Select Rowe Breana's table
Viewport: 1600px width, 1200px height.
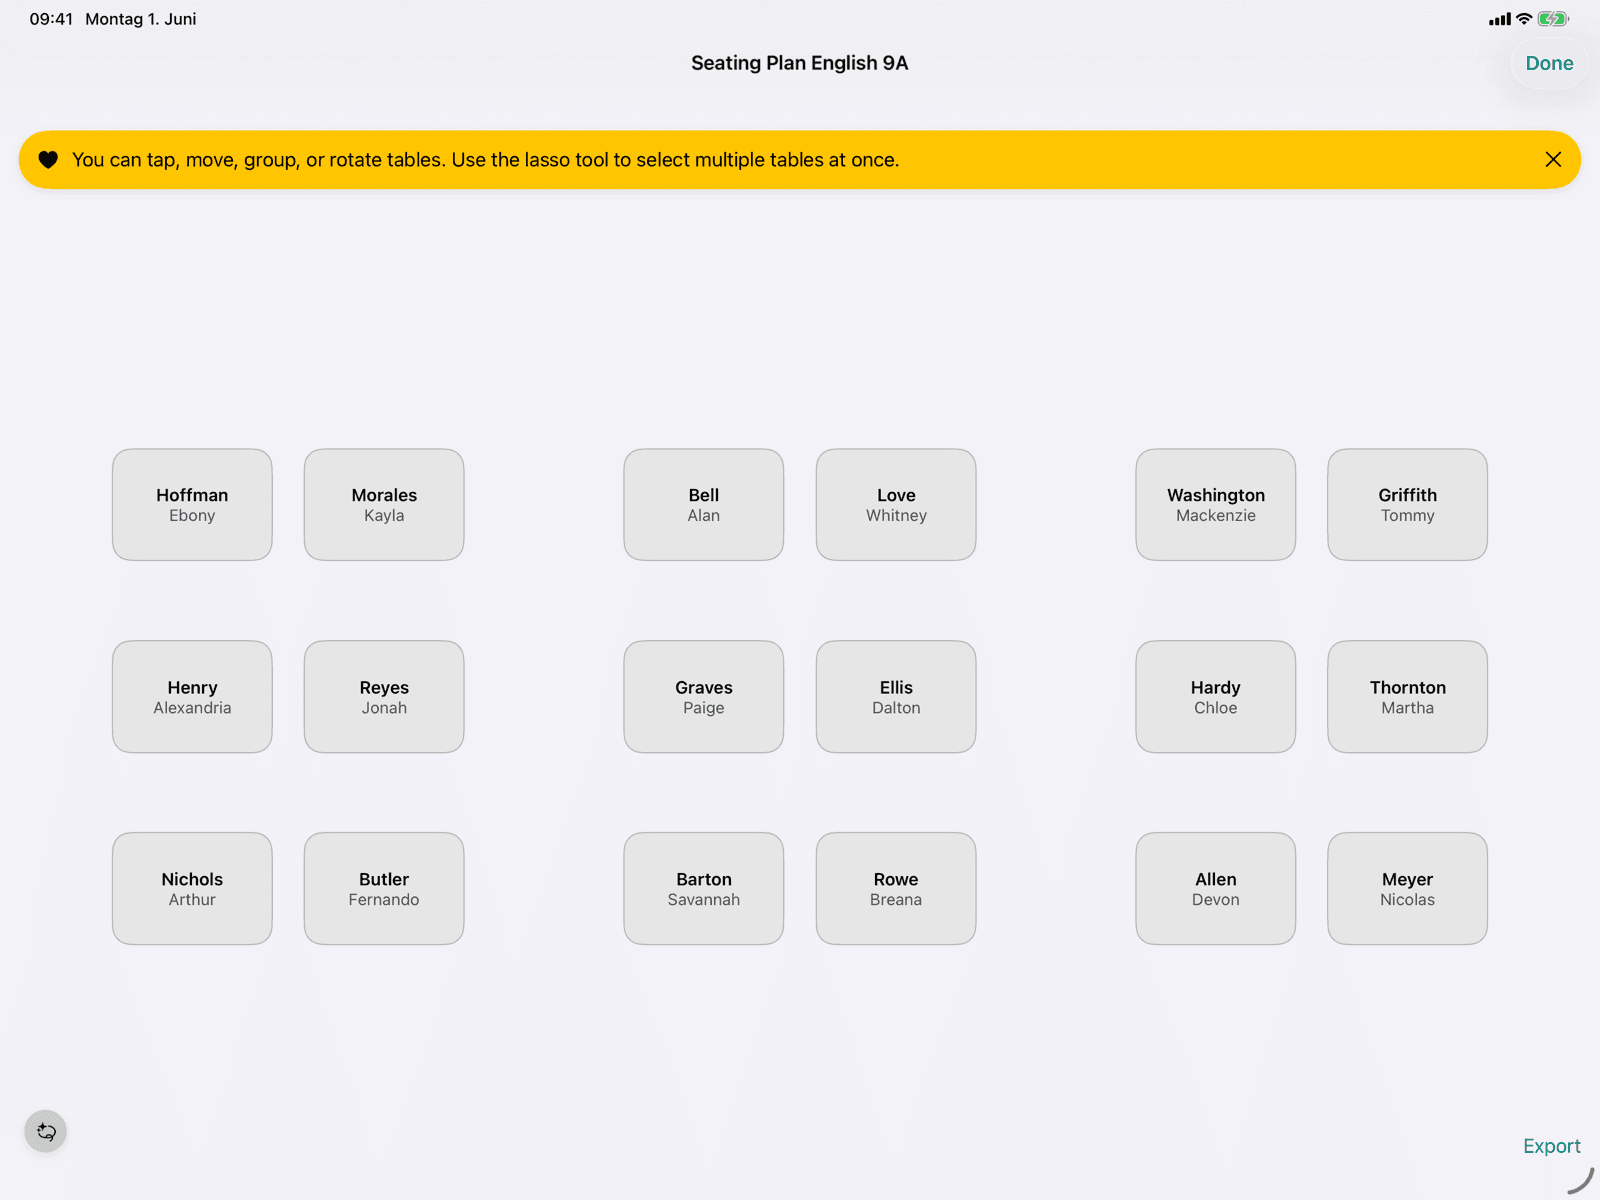pos(896,889)
